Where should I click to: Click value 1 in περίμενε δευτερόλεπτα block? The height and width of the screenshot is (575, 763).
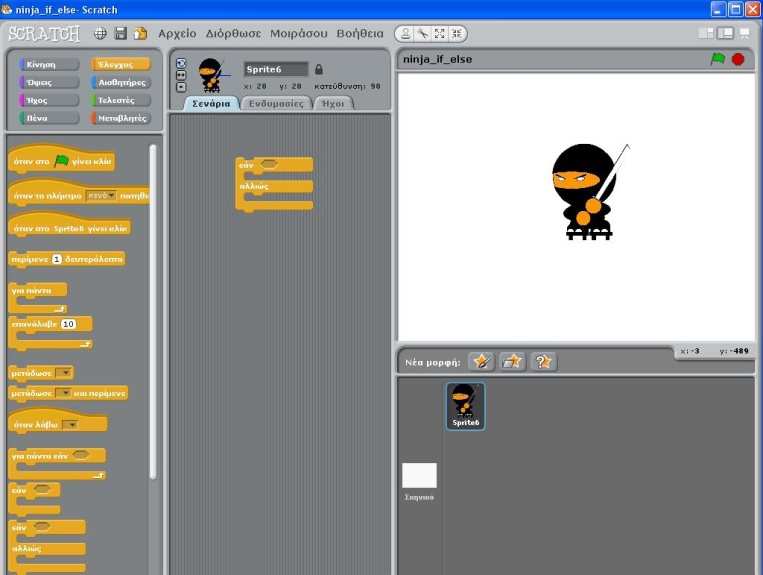pyautogui.click(x=56, y=259)
